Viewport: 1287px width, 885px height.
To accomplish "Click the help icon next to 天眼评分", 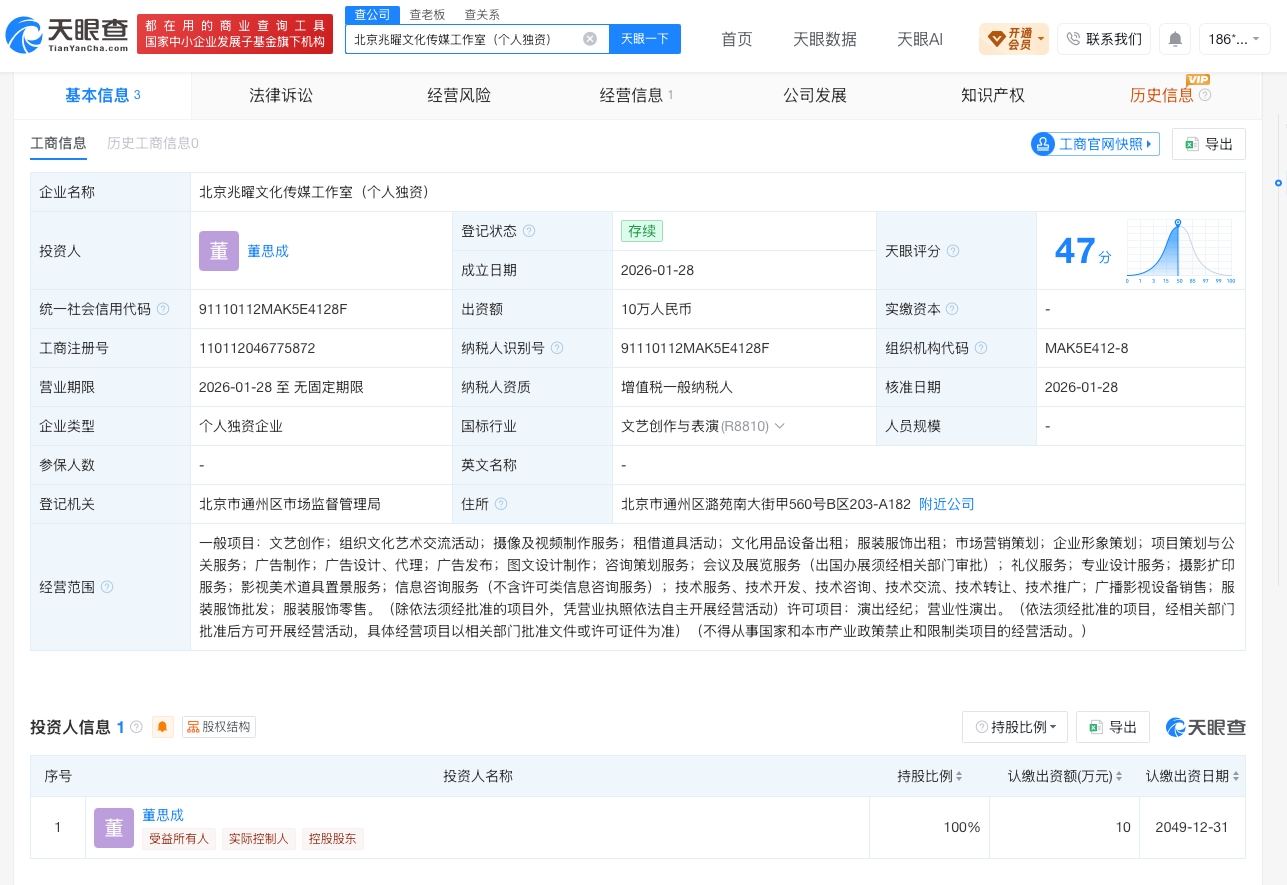I will [953, 251].
